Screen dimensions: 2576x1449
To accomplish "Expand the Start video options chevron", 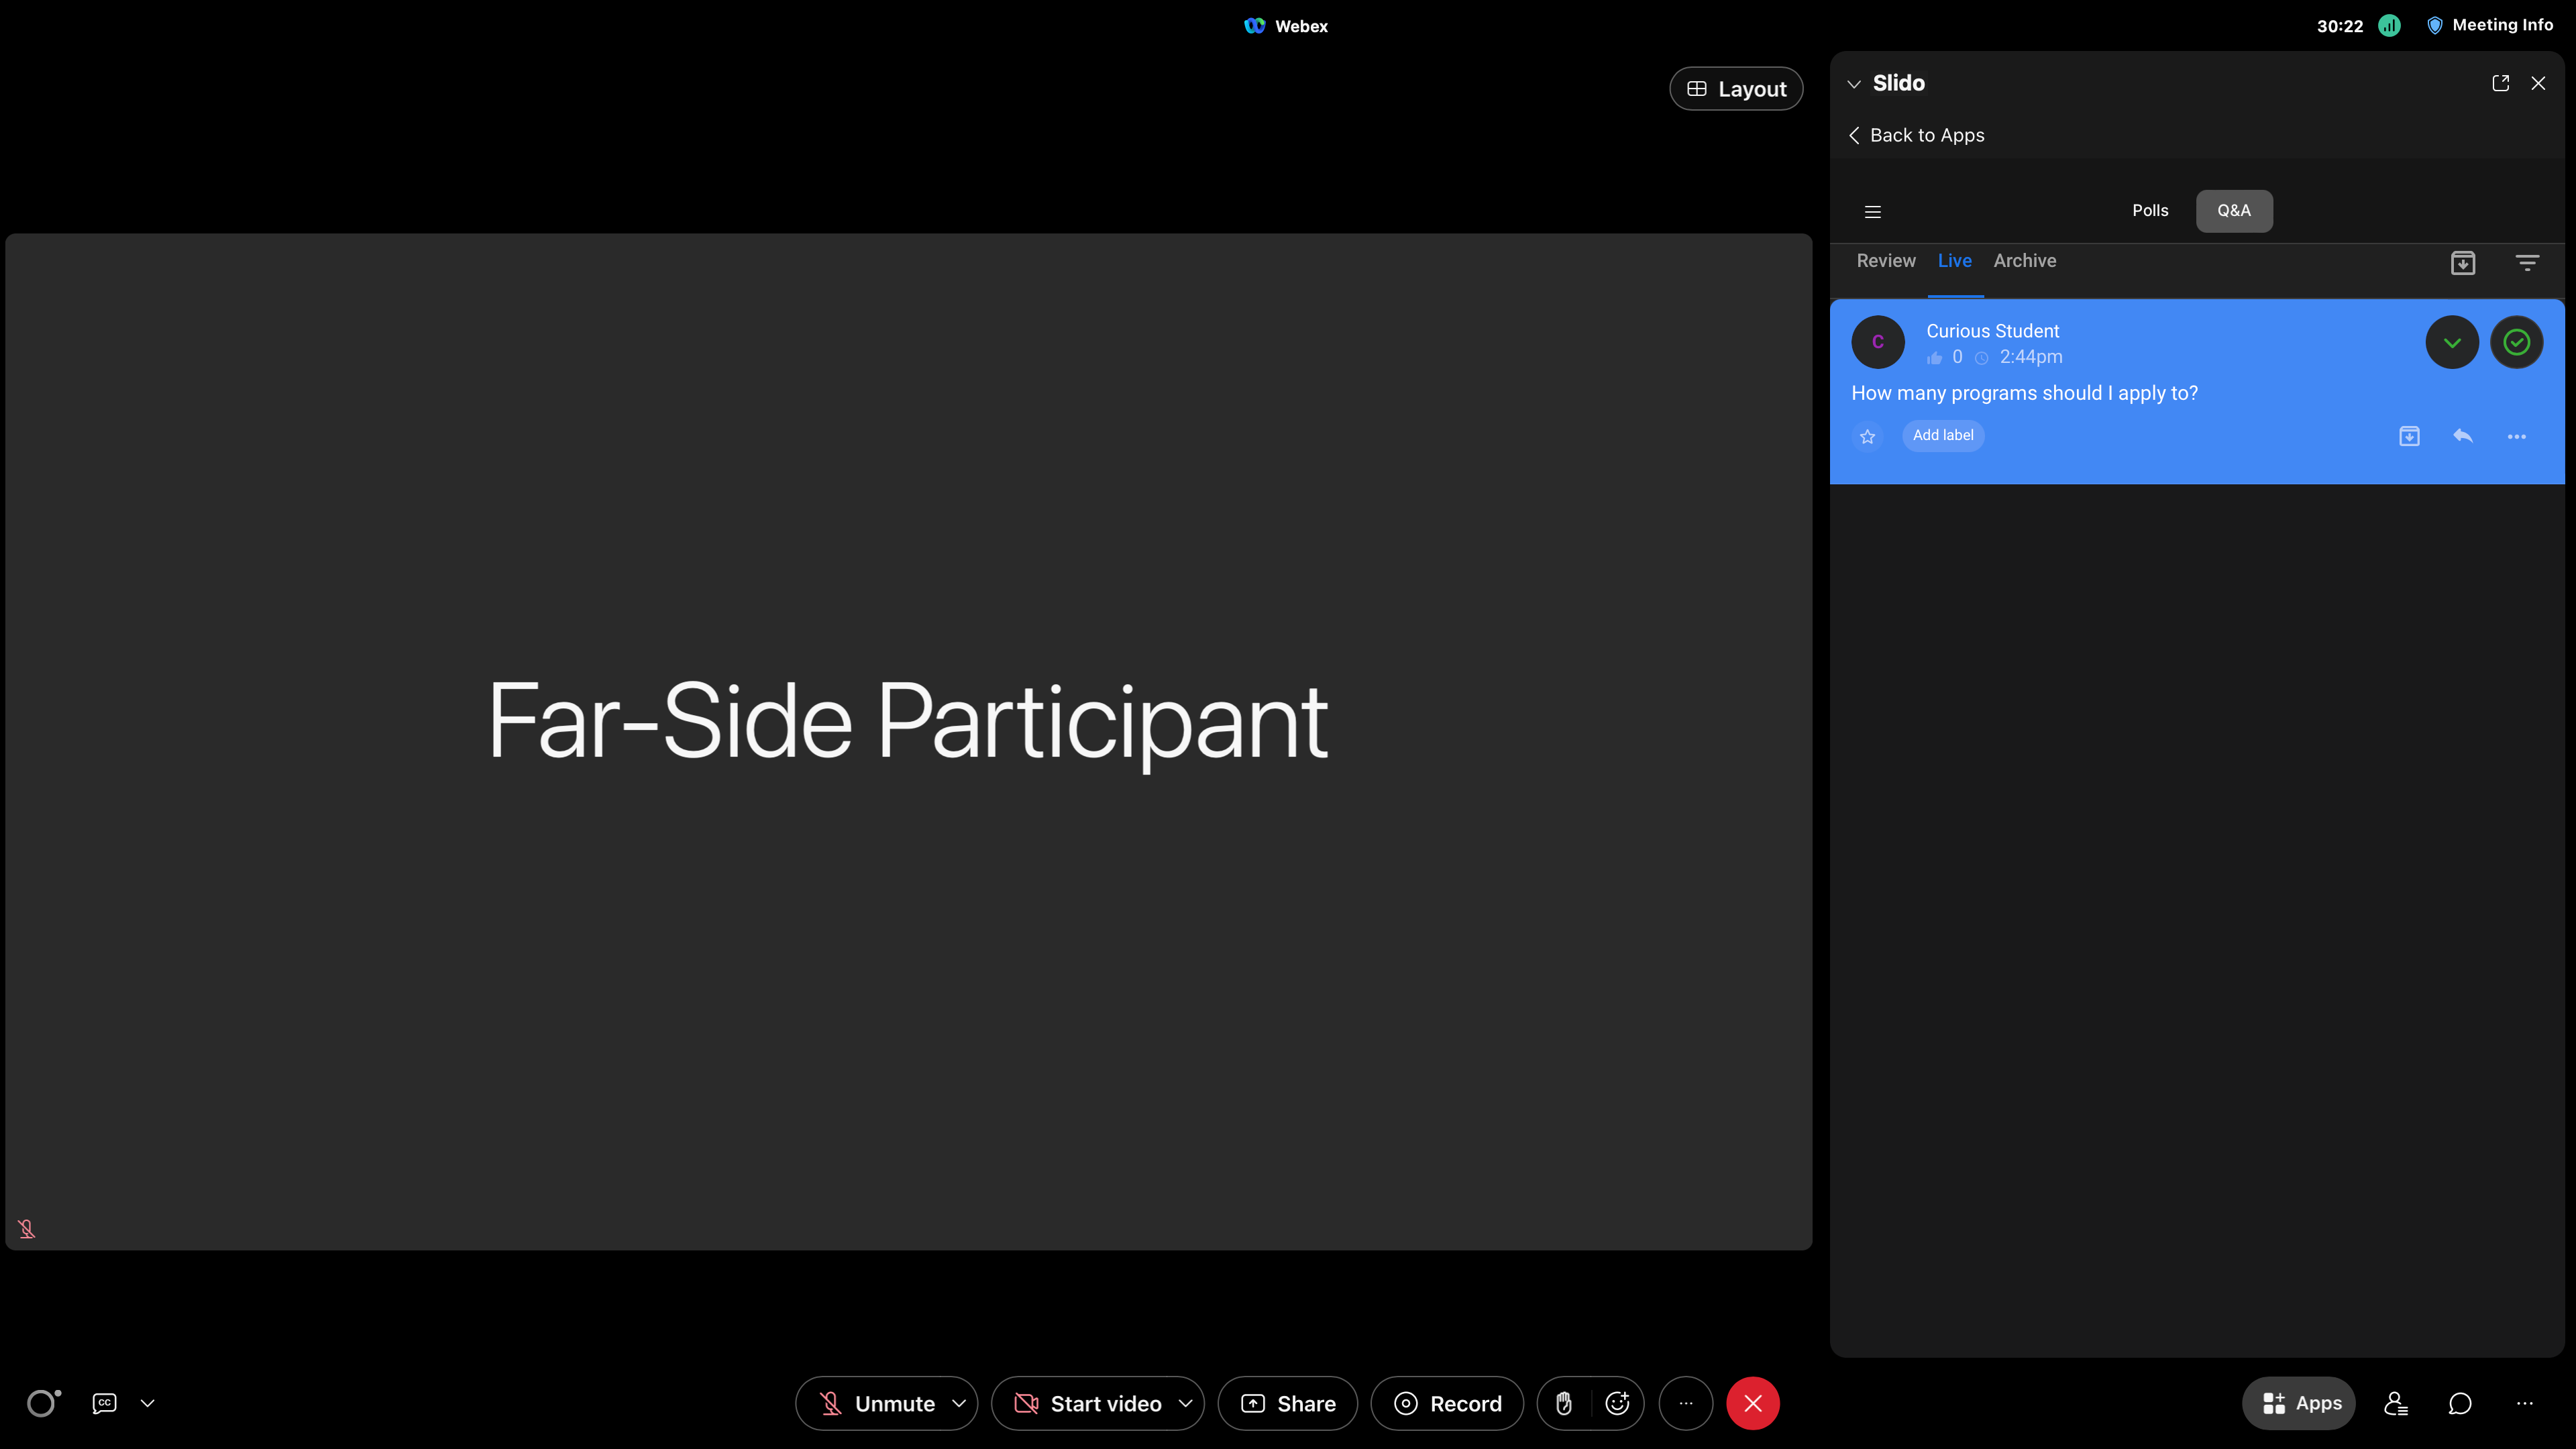I will coord(1185,1403).
